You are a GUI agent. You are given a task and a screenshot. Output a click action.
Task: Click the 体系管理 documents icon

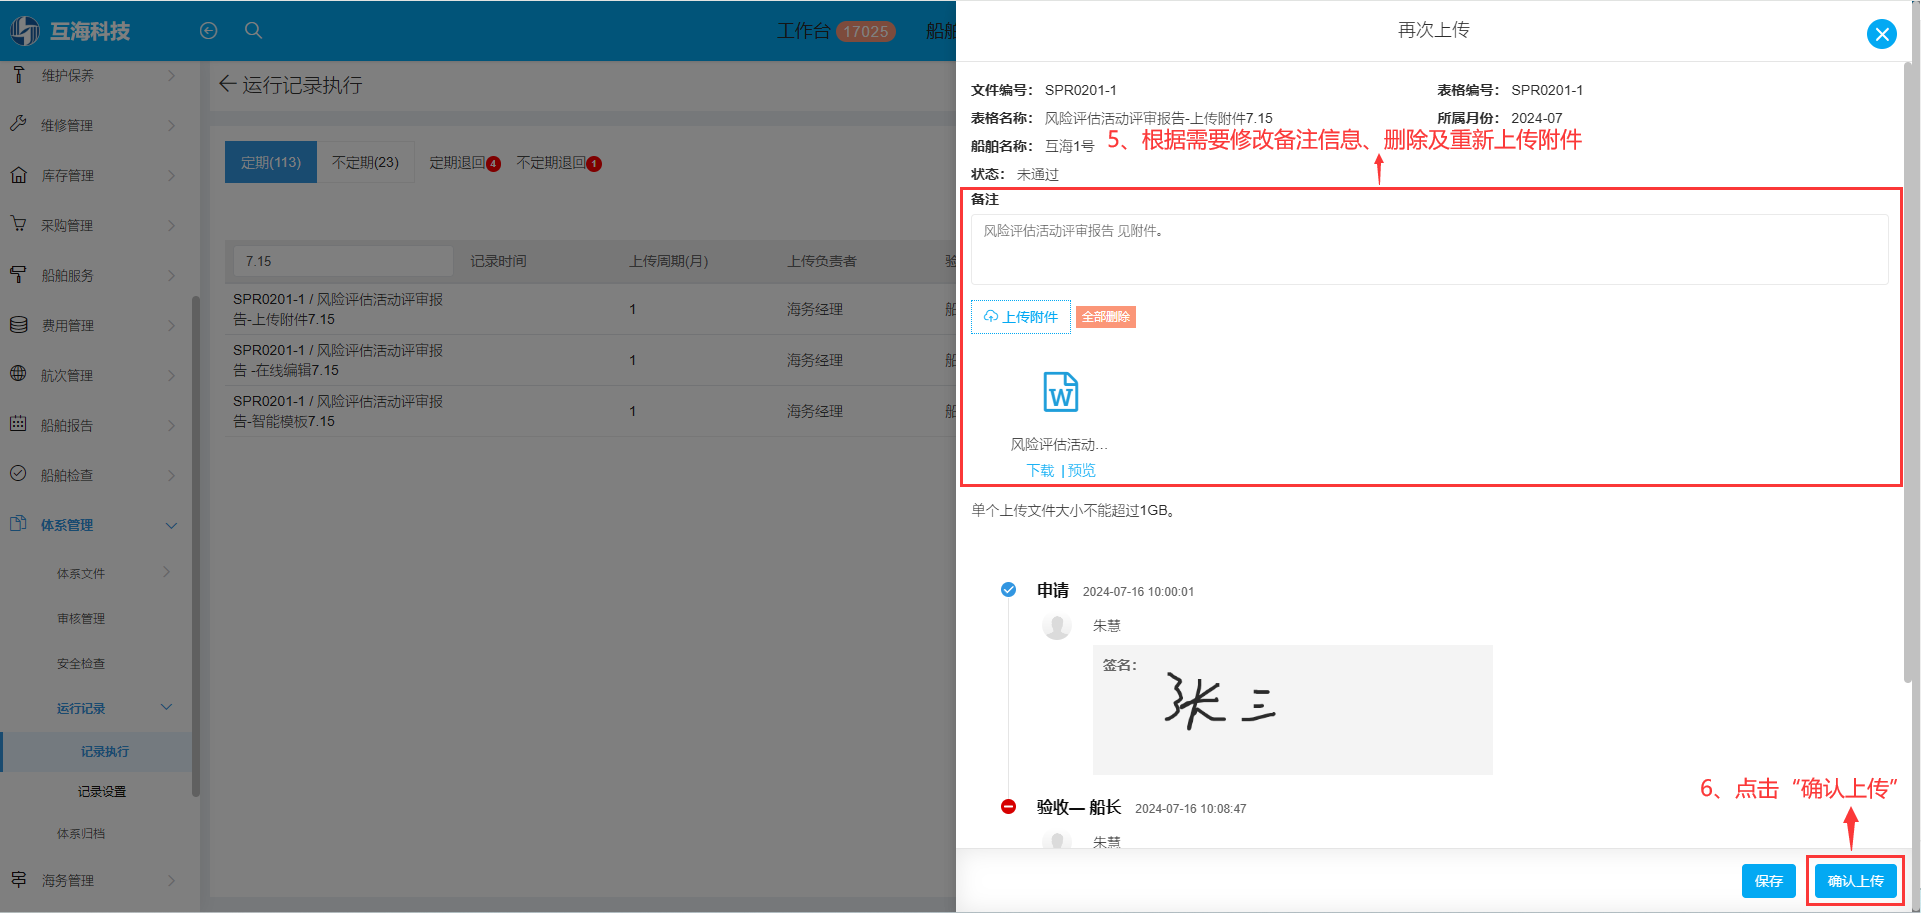(x=18, y=524)
